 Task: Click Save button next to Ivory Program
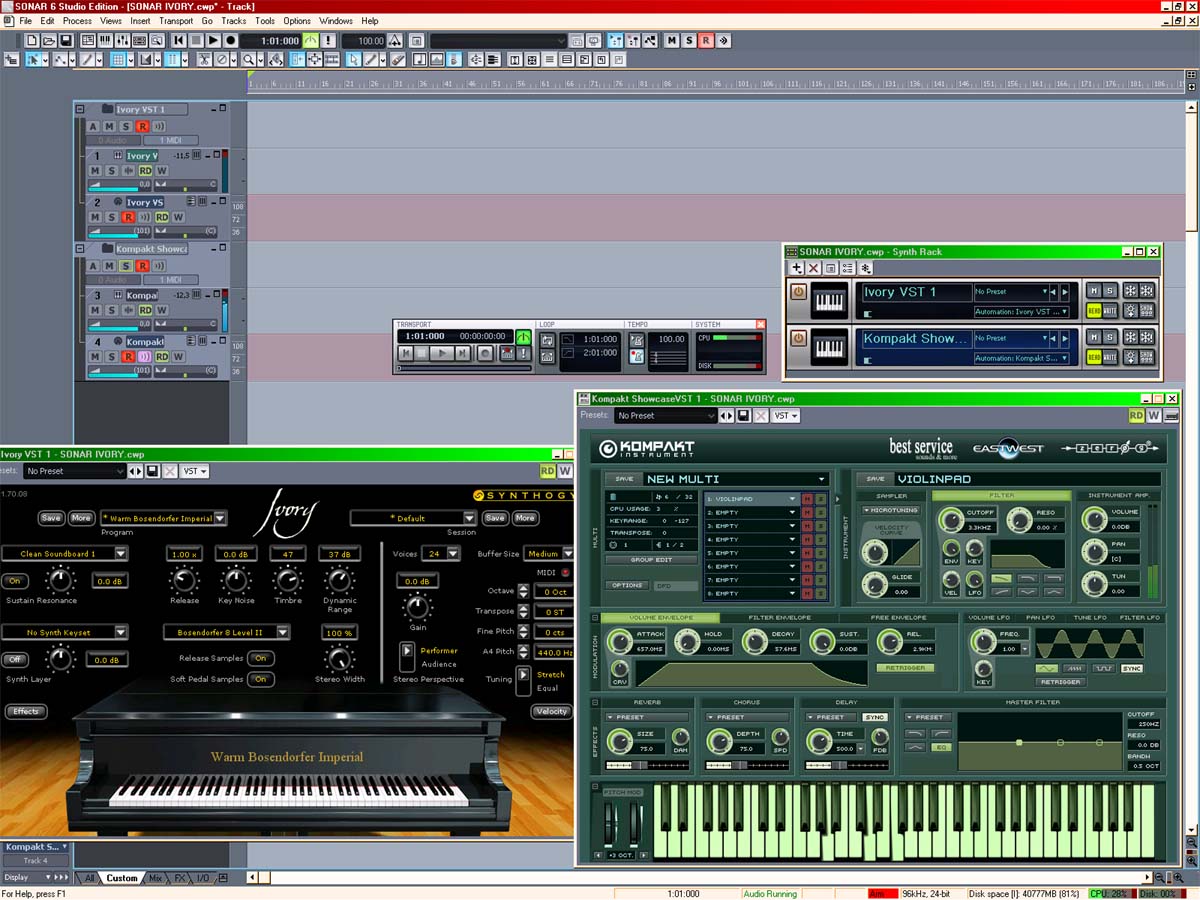coord(51,518)
